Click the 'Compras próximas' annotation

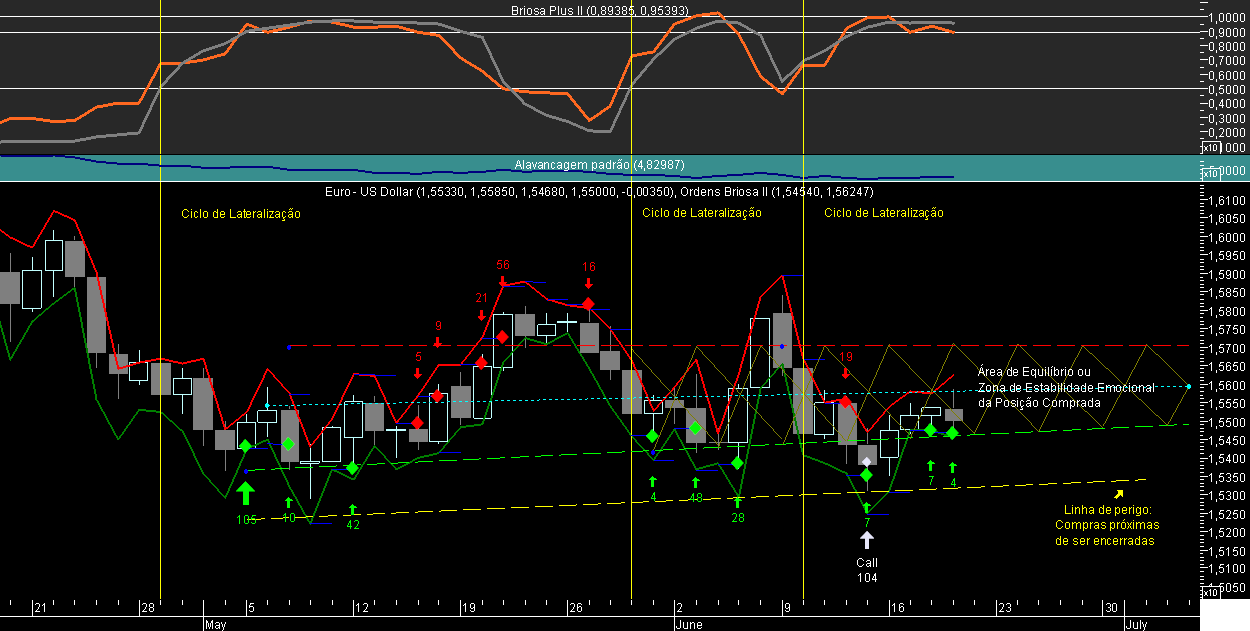click(1107, 524)
